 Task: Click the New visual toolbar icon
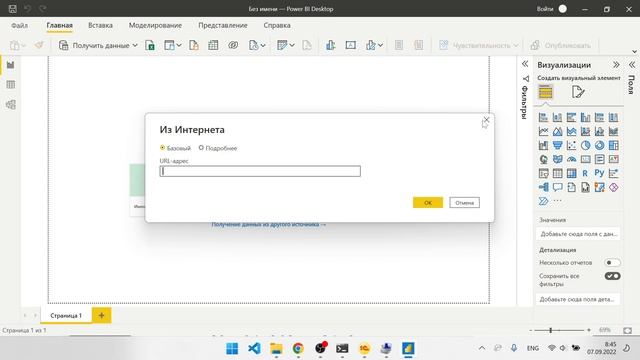pyautogui.click(x=330, y=45)
